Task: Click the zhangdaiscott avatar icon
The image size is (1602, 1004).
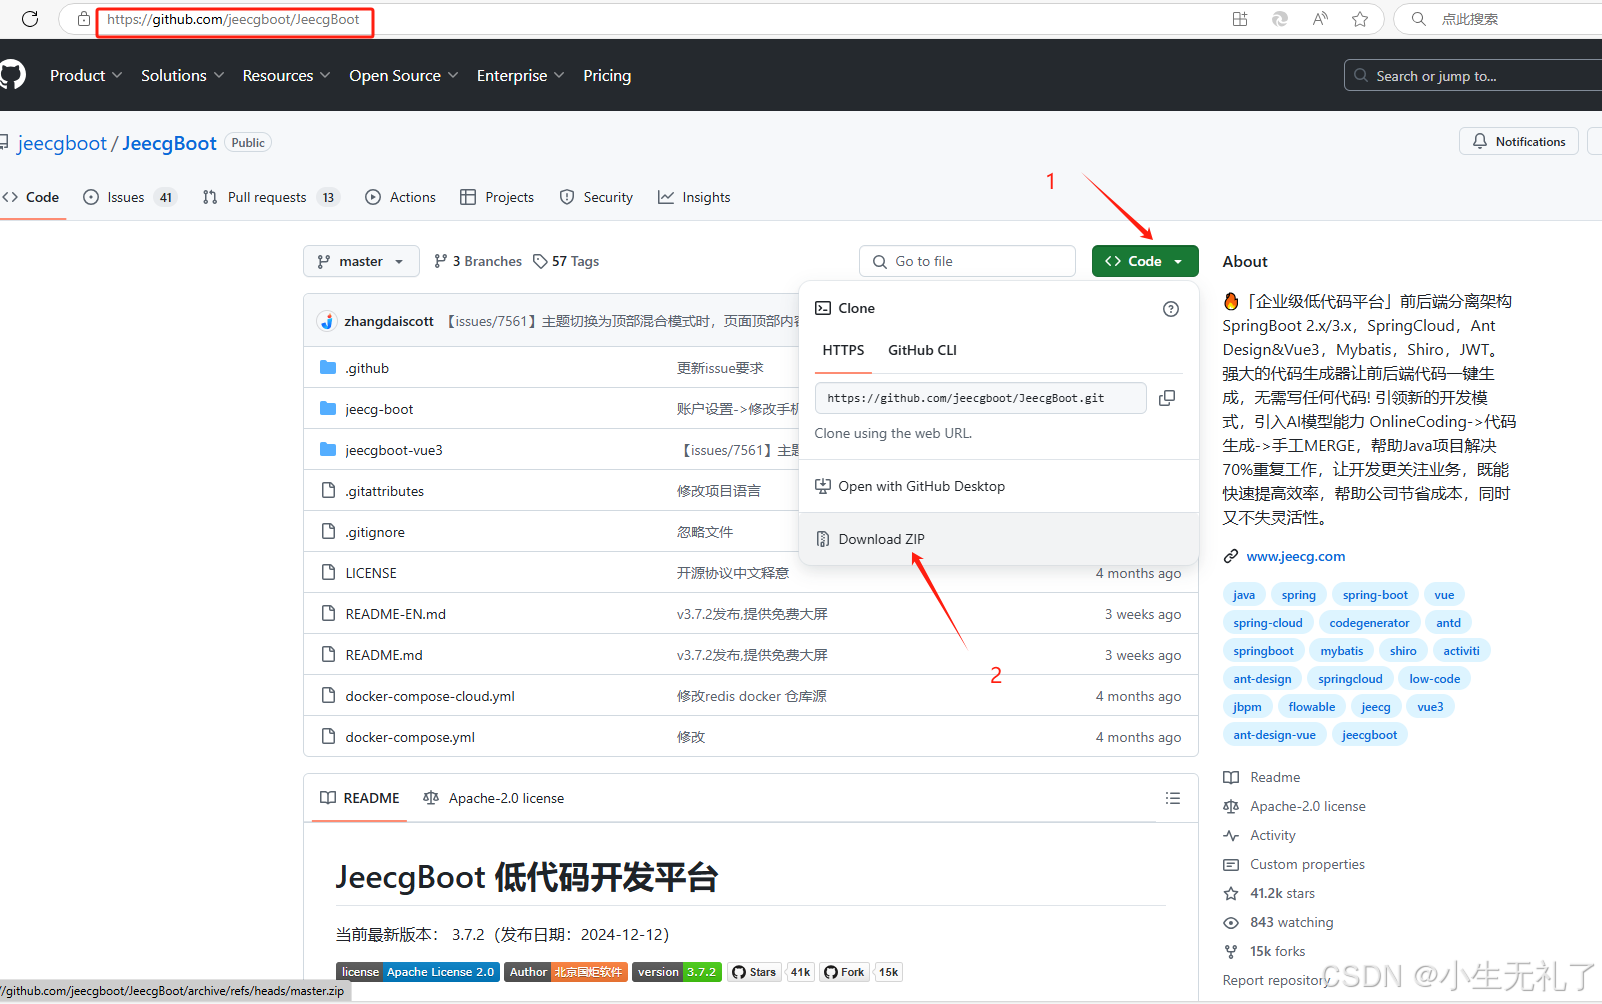Action: (327, 321)
